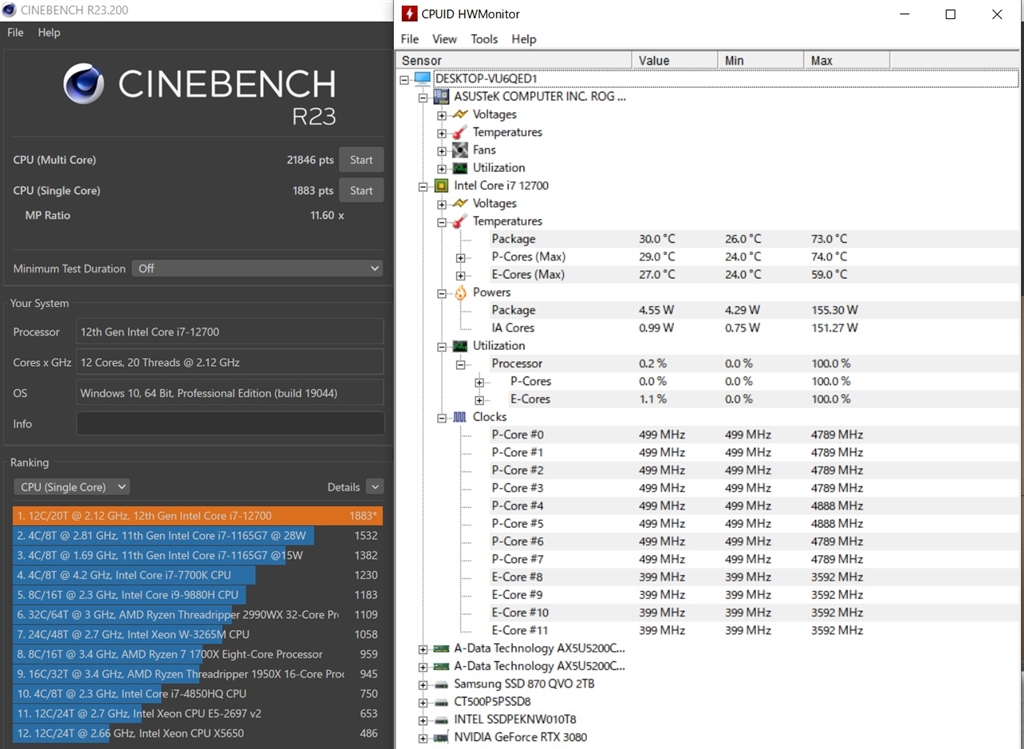Screen dimensions: 1024x749
Task: Select the i7-1165G7 @ 28W ranking entry
Action: tap(197, 535)
